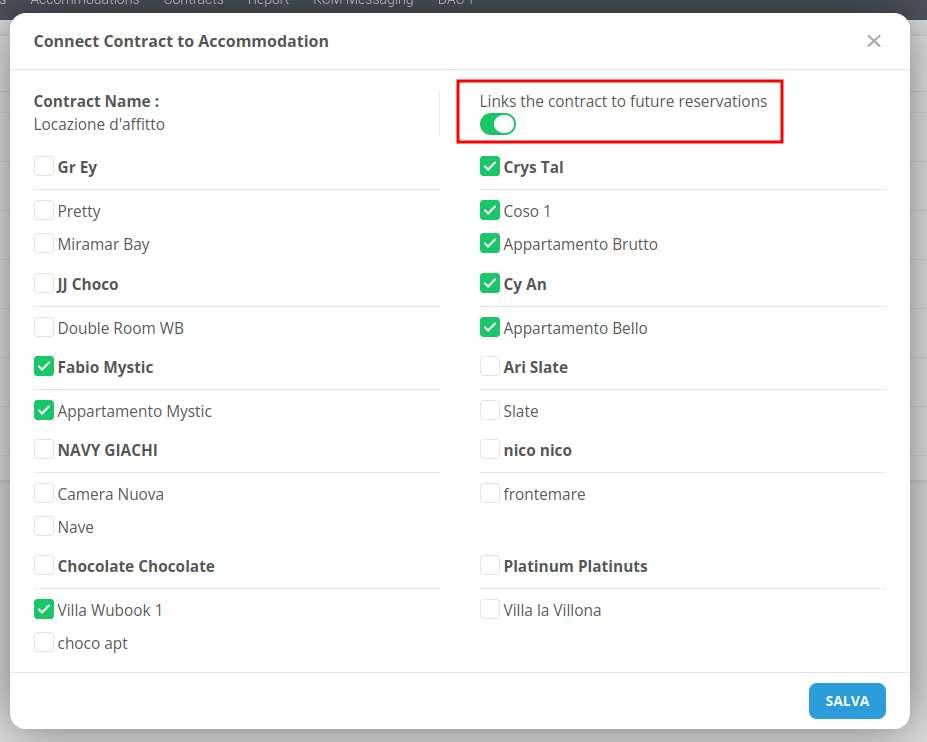Uncheck the Villa Wubook 1 checkbox
927x742 pixels.
44,610
